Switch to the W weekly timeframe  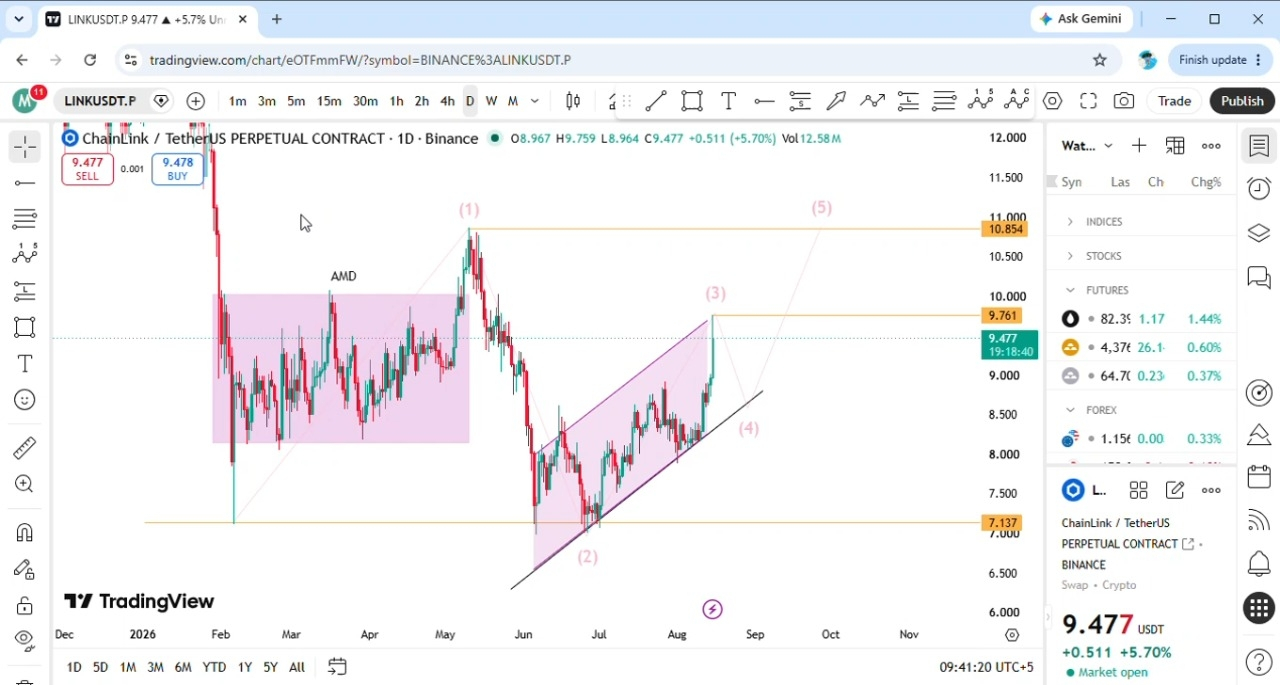pos(491,101)
